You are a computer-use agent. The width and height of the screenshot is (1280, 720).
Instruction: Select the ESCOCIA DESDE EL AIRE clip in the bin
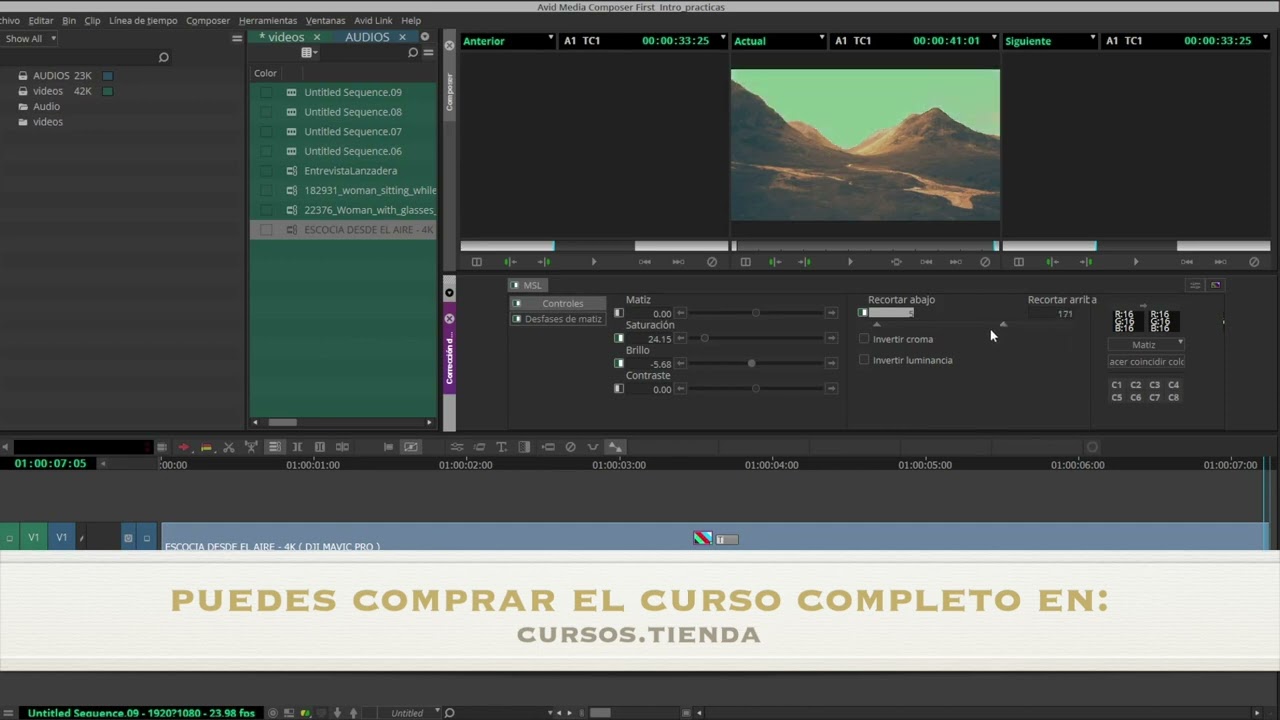pyautogui.click(x=343, y=229)
